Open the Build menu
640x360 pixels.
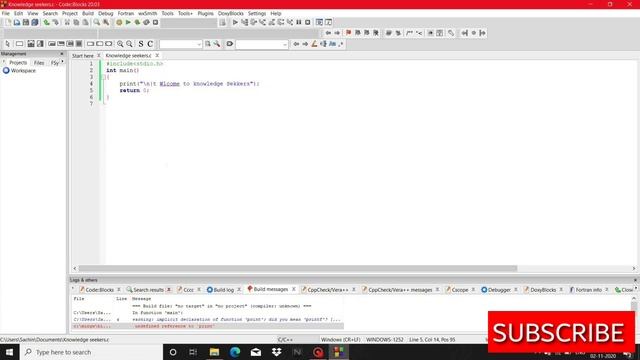[x=88, y=13]
